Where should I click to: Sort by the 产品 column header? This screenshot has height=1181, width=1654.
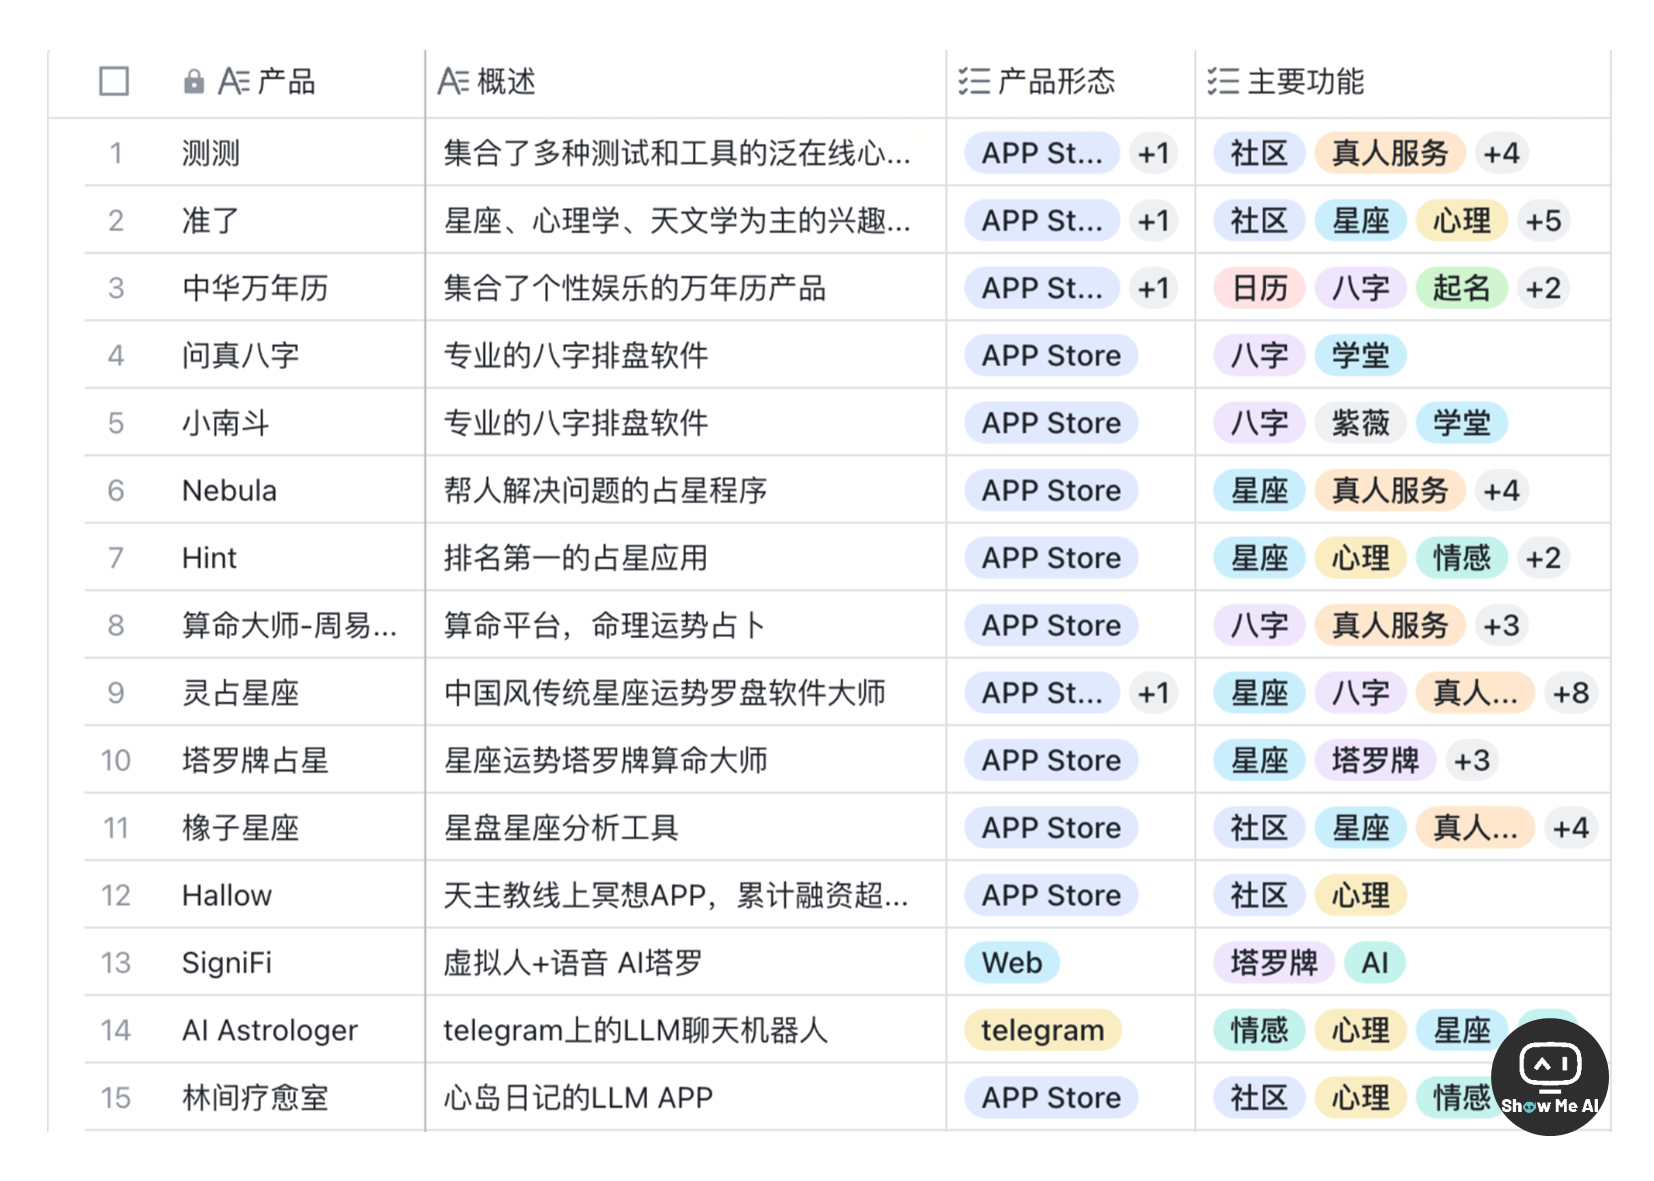[286, 81]
